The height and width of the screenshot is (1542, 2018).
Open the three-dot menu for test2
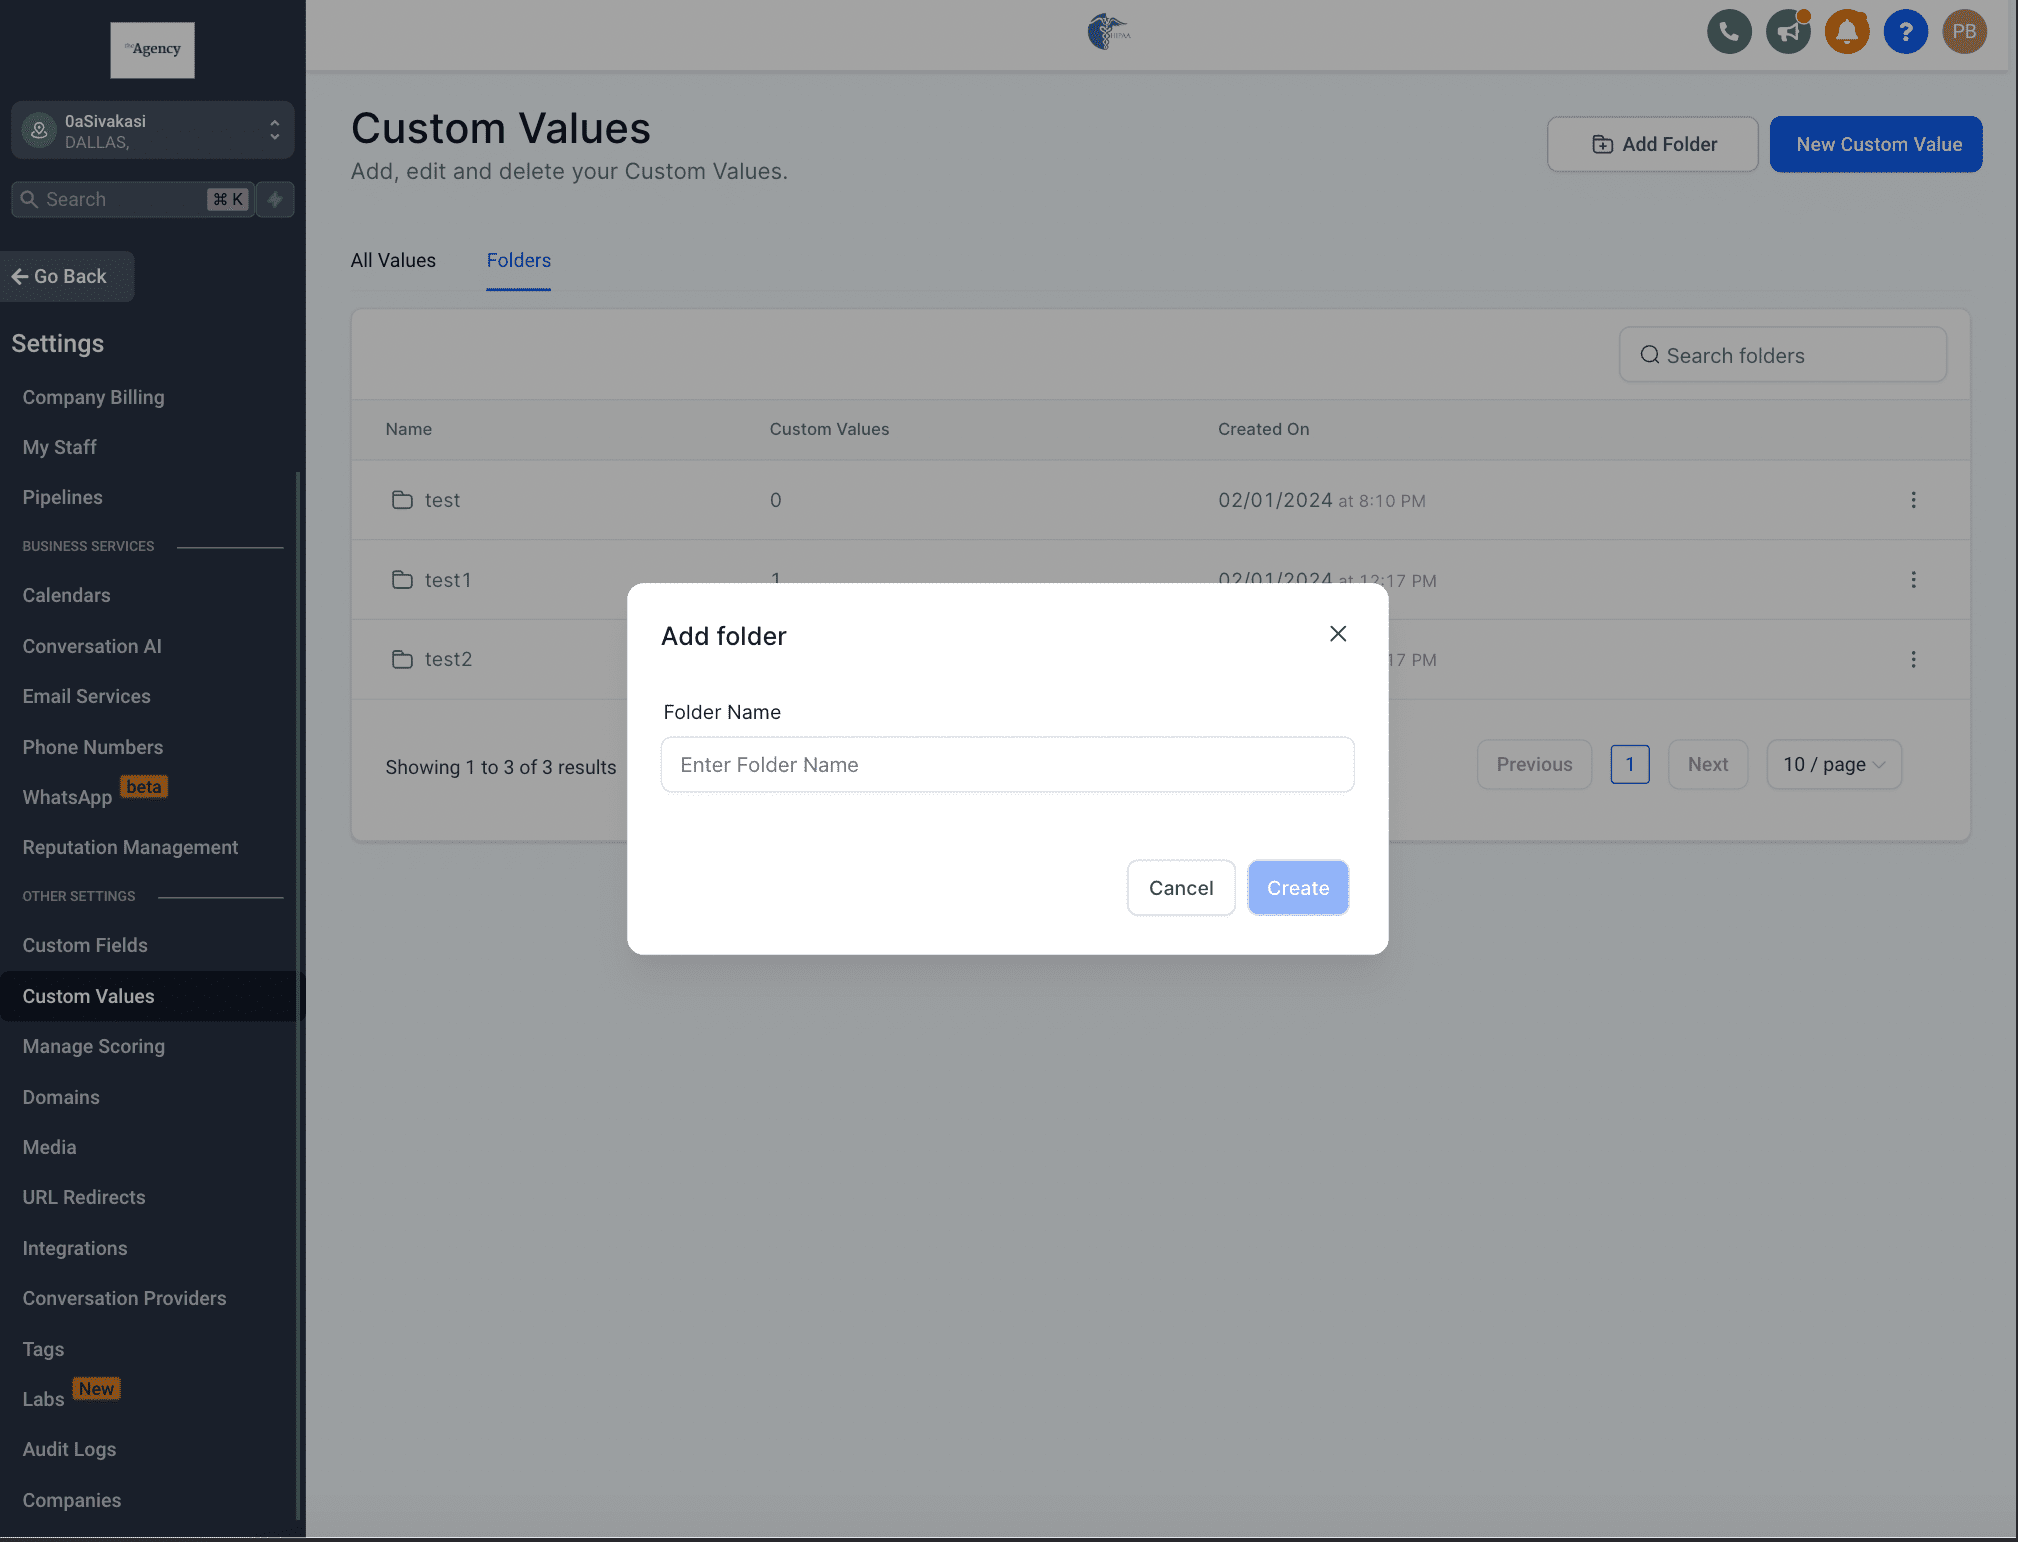[1913, 659]
